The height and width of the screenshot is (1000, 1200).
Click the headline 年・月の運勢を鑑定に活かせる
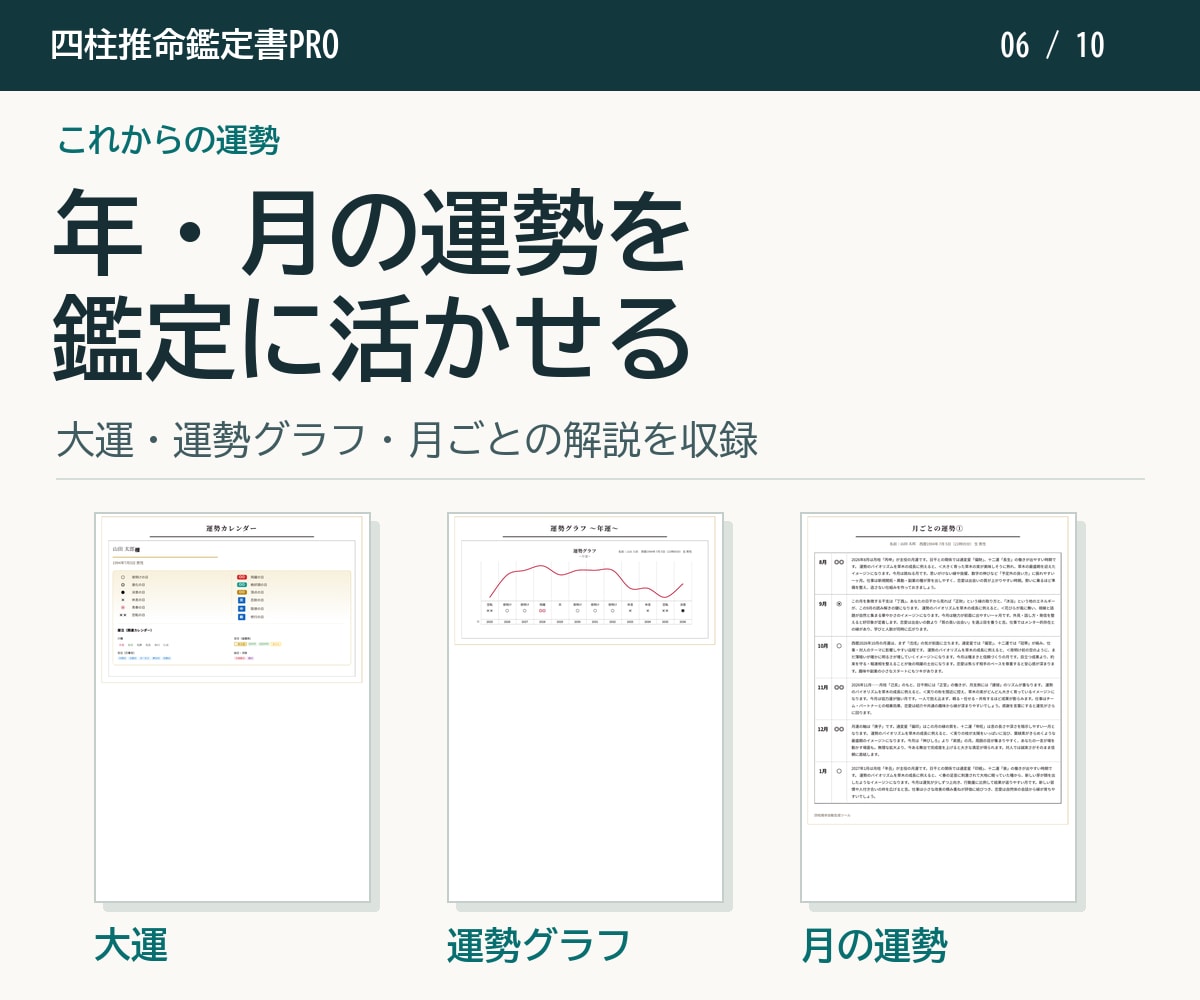[x=372, y=285]
